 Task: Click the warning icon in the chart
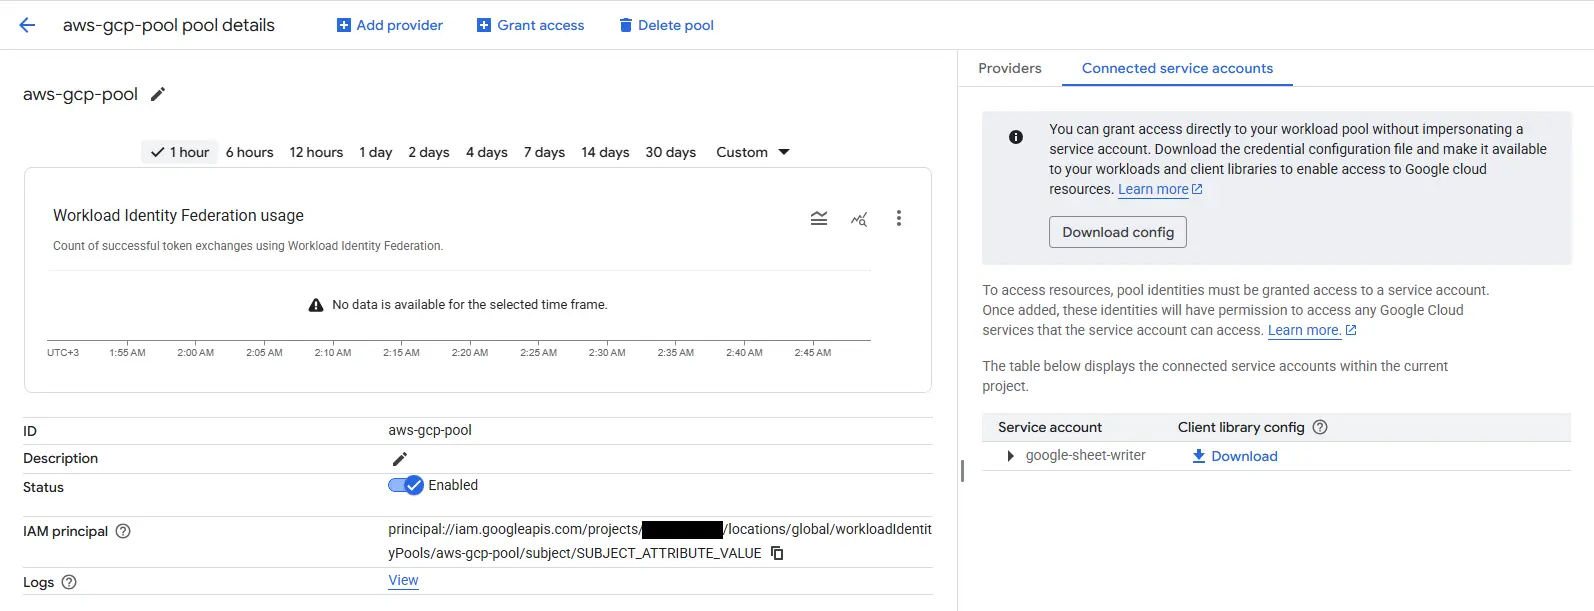coord(316,305)
